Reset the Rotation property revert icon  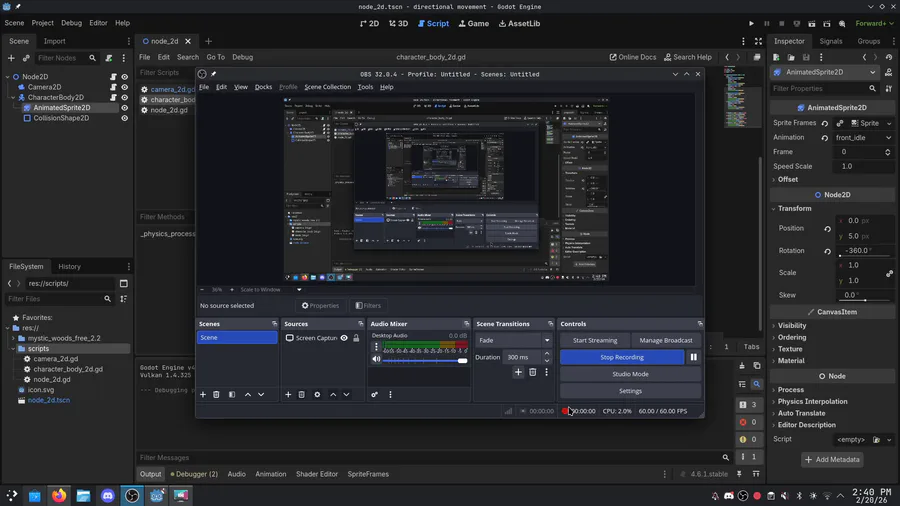point(827,251)
